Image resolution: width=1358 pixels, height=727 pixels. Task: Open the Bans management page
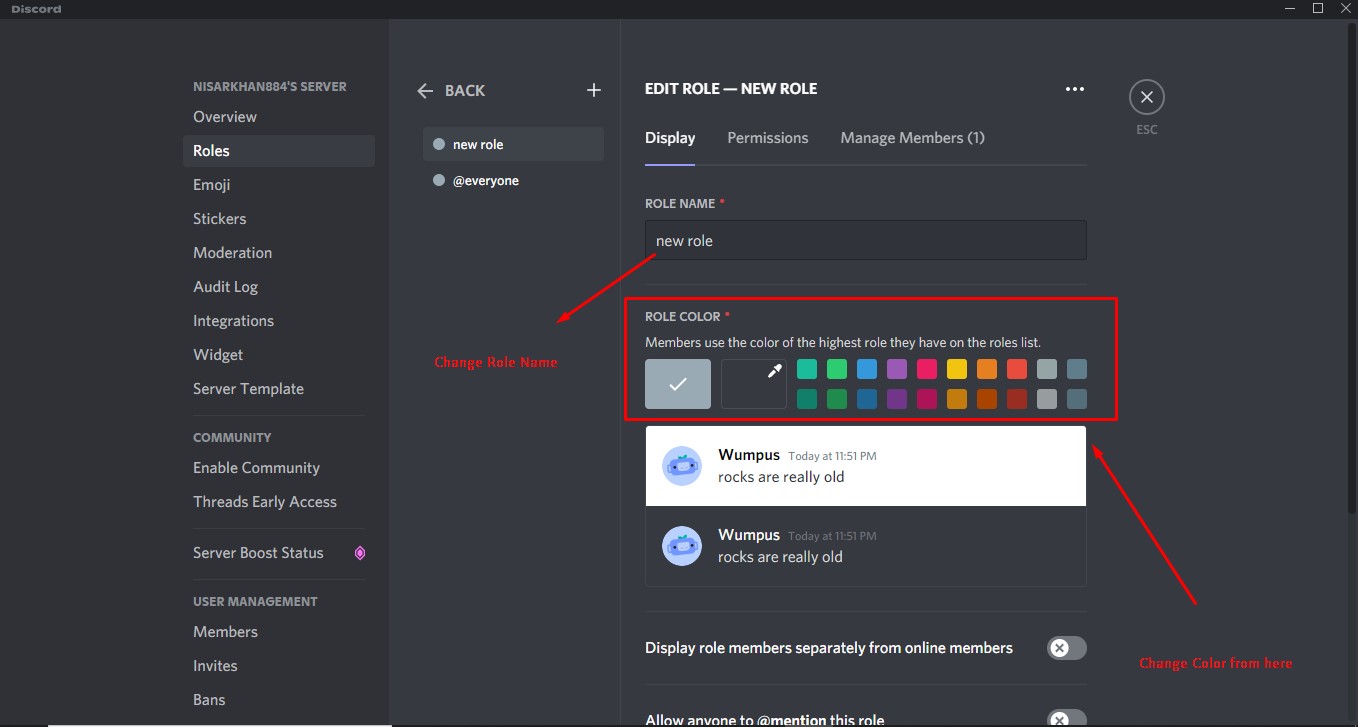point(278,700)
